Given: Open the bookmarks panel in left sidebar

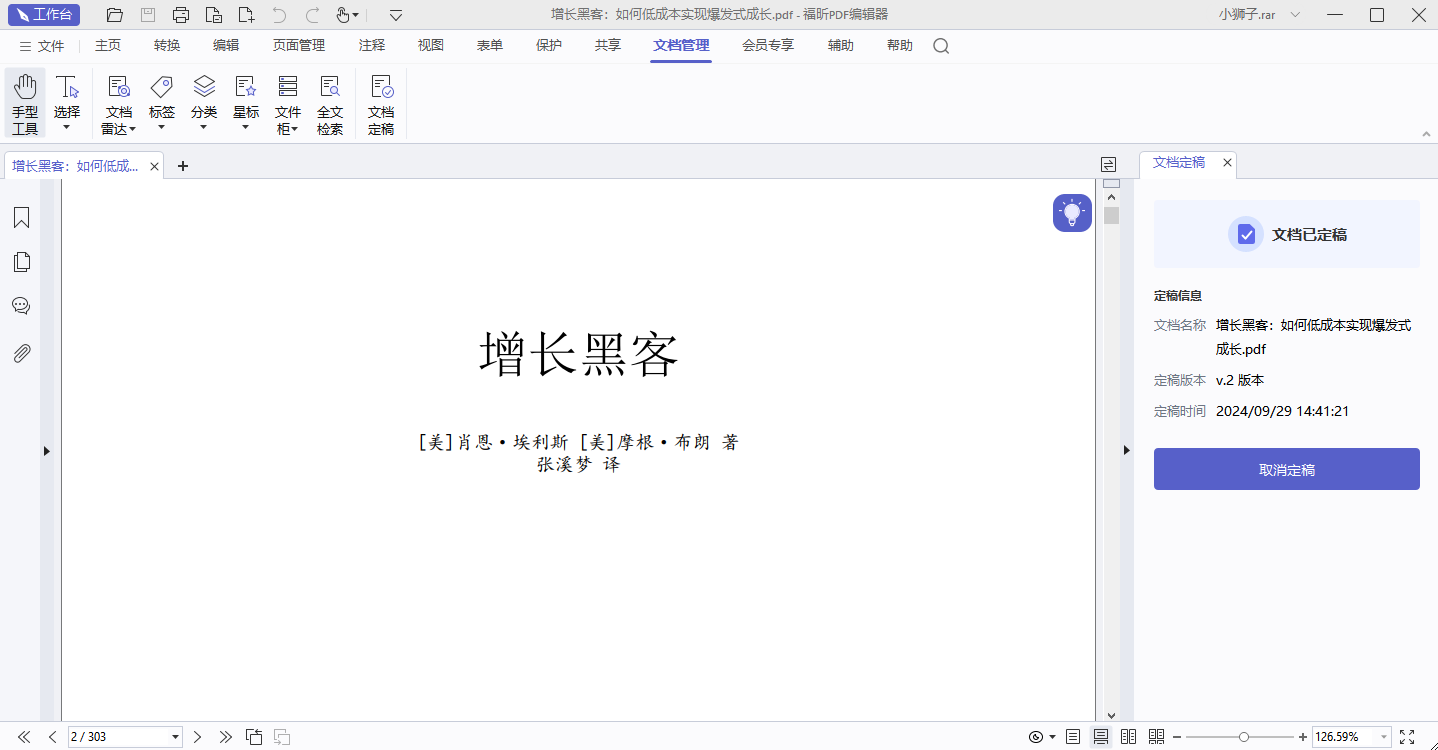Looking at the screenshot, I should pos(21,218).
